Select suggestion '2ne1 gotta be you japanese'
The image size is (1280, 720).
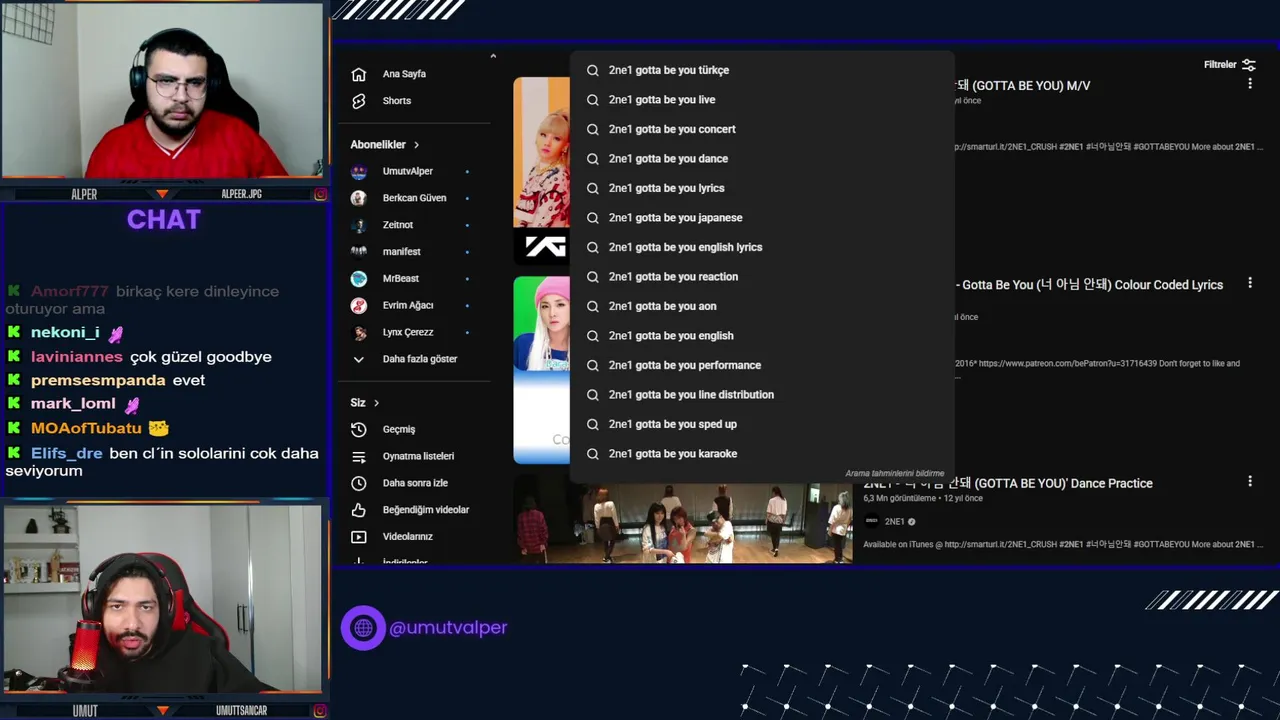tap(762, 218)
